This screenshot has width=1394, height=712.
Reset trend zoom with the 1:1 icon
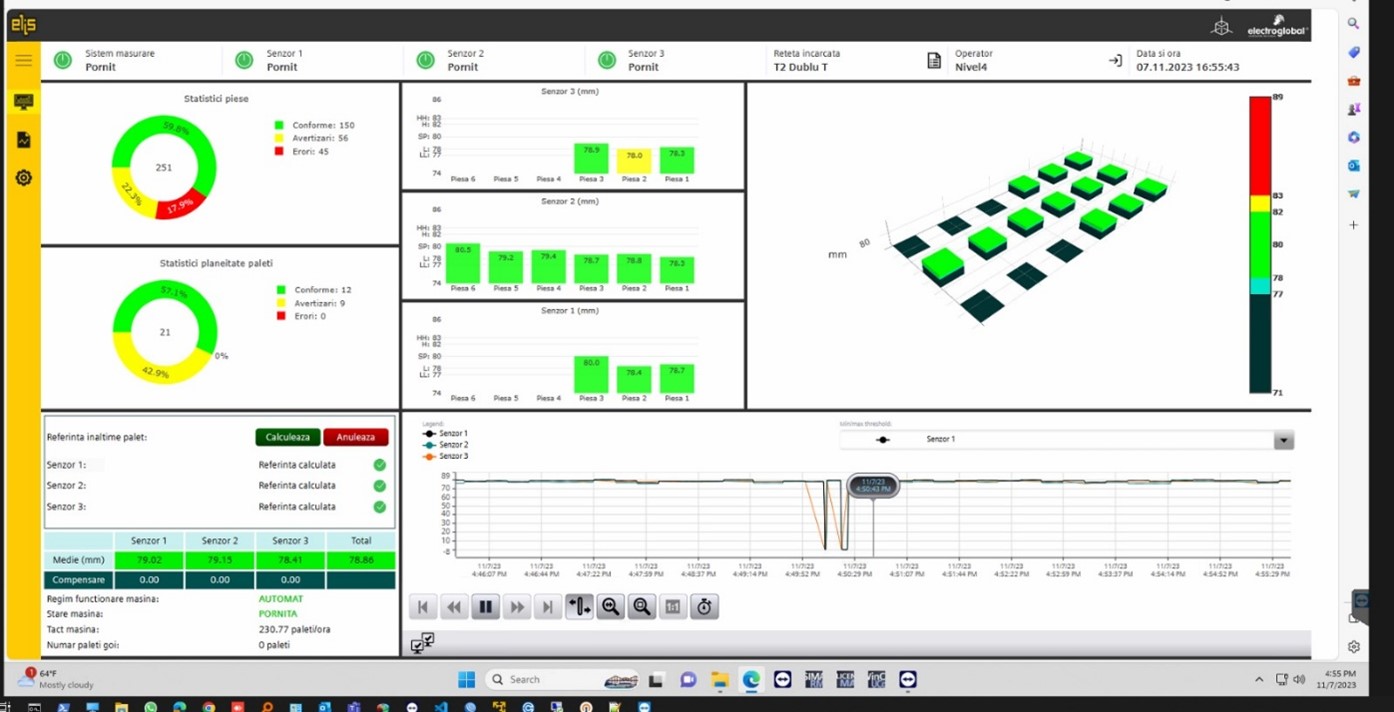click(x=673, y=607)
